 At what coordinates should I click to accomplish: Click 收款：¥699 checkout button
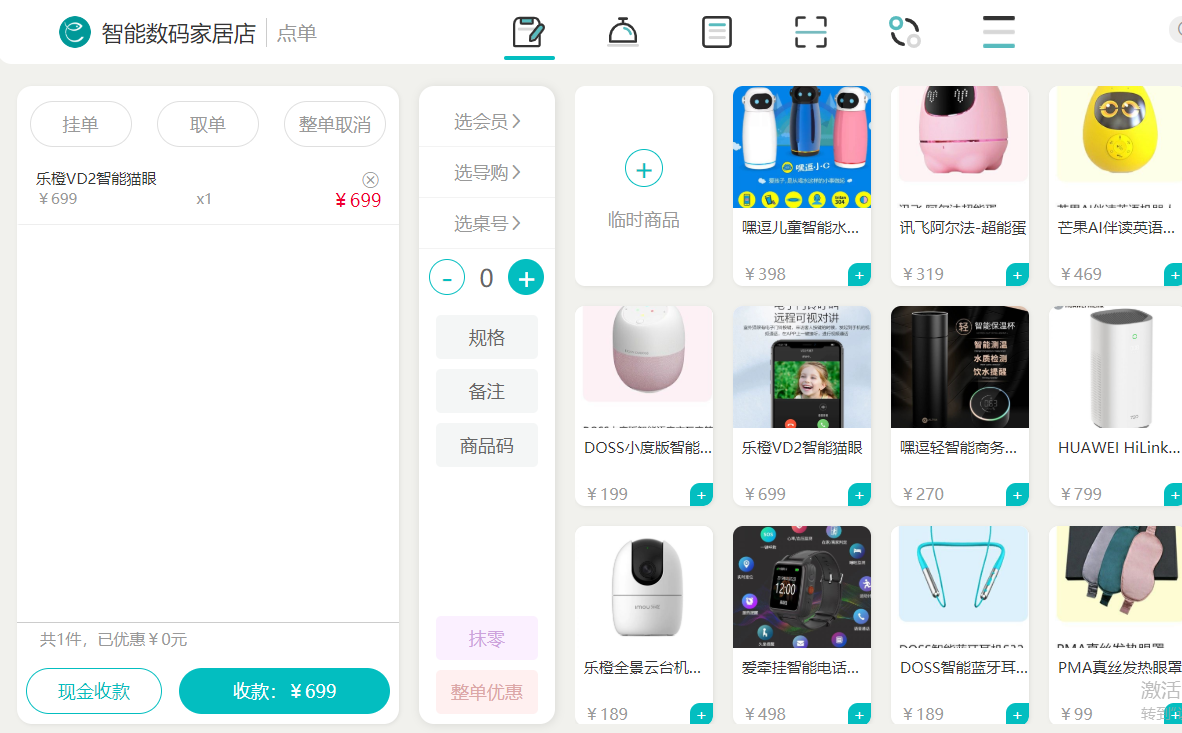284,692
